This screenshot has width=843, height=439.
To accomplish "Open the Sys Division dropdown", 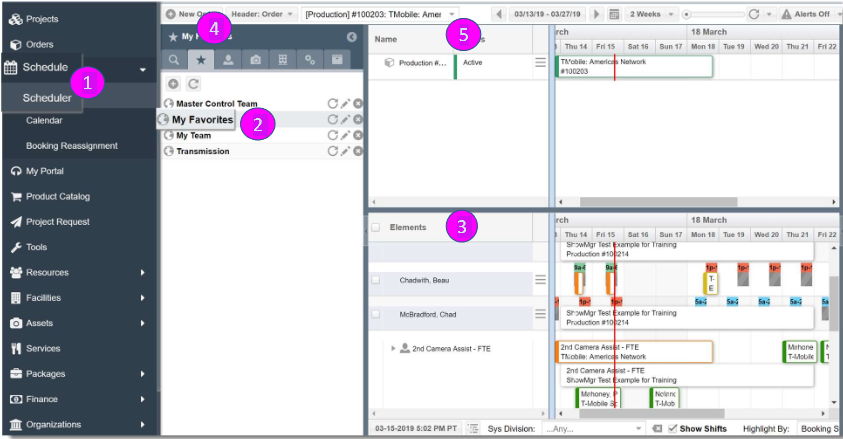I will click(593, 428).
